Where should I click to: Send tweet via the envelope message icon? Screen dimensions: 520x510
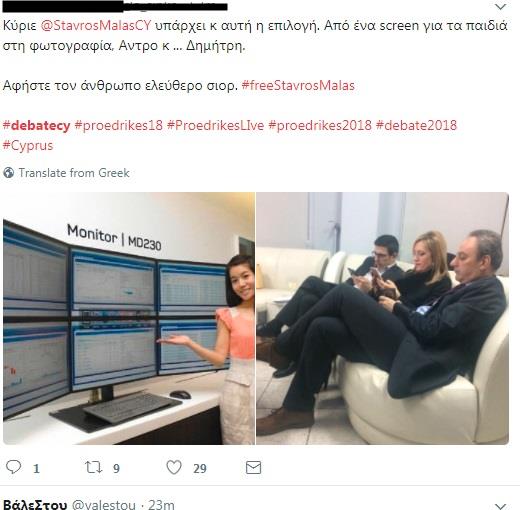point(253,468)
